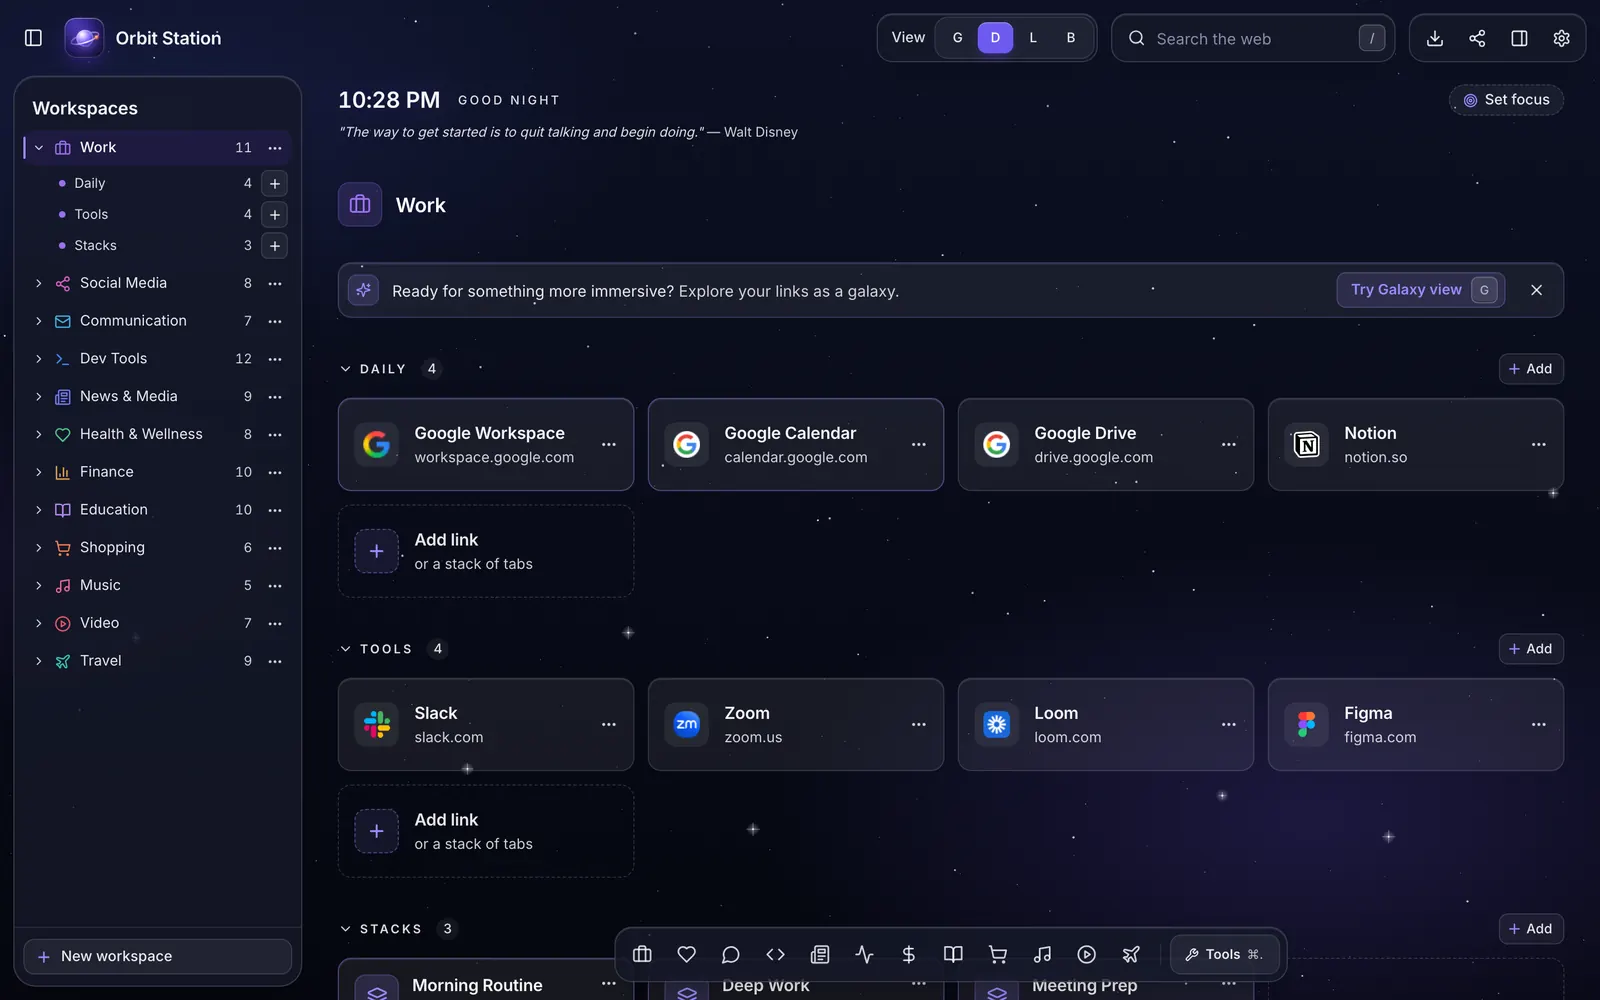Dismiss the galaxy view banner
Image resolution: width=1600 pixels, height=1000 pixels.
pyautogui.click(x=1537, y=290)
